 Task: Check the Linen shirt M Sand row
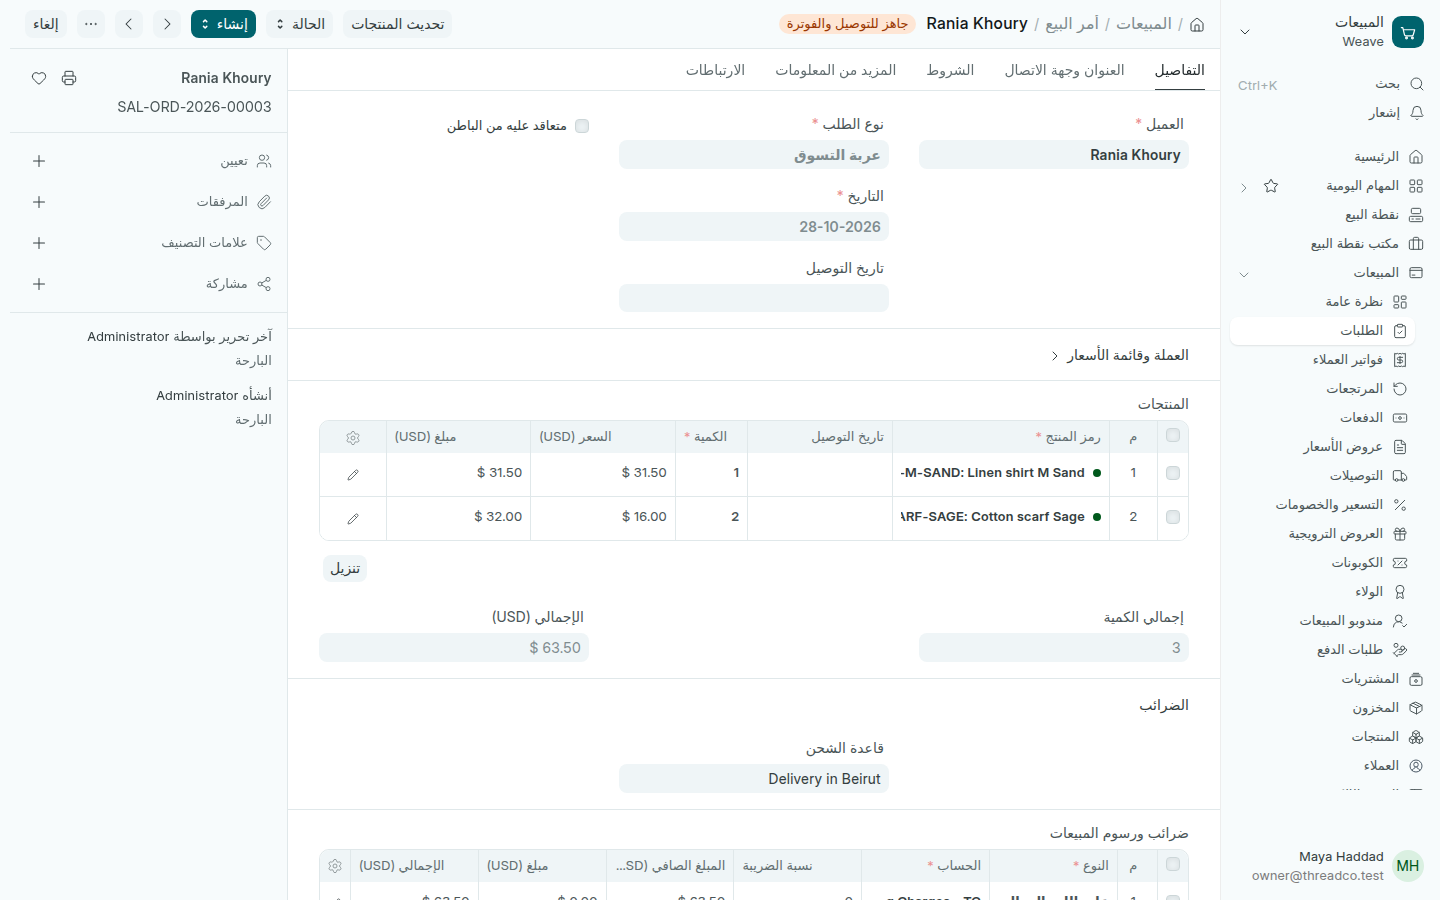point(1173,473)
